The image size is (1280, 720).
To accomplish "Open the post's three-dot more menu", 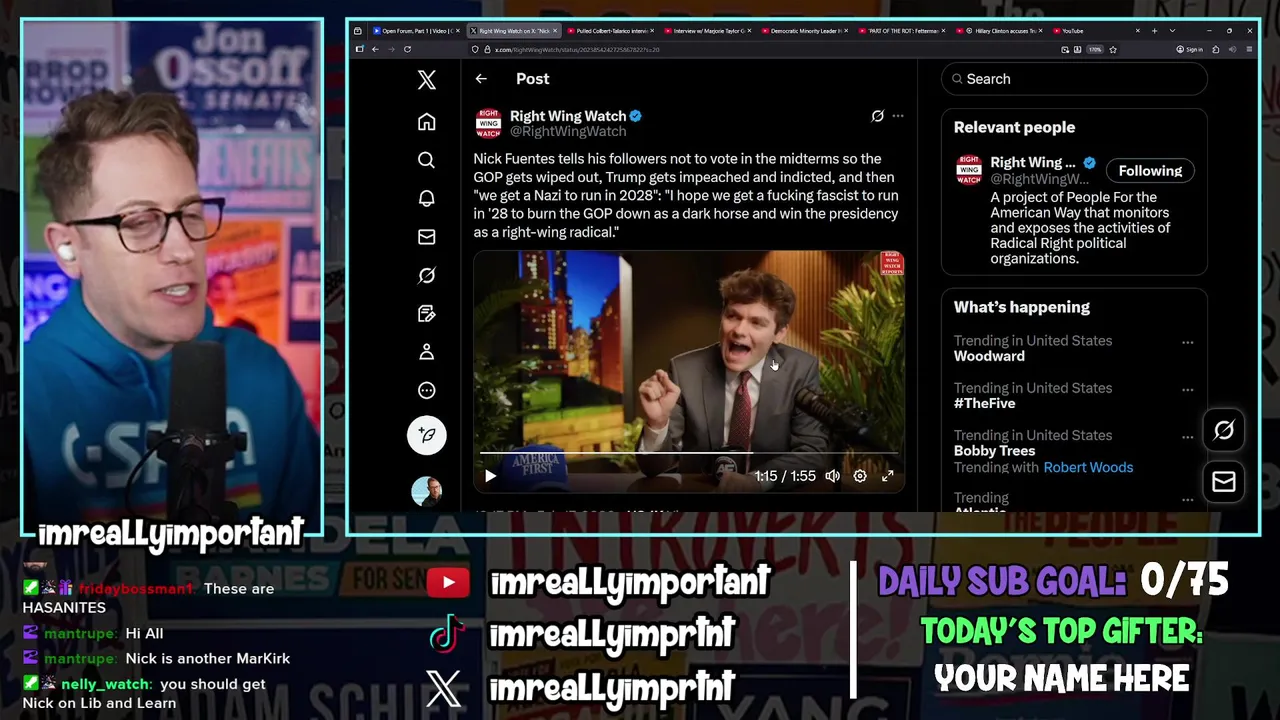I will click(x=898, y=116).
